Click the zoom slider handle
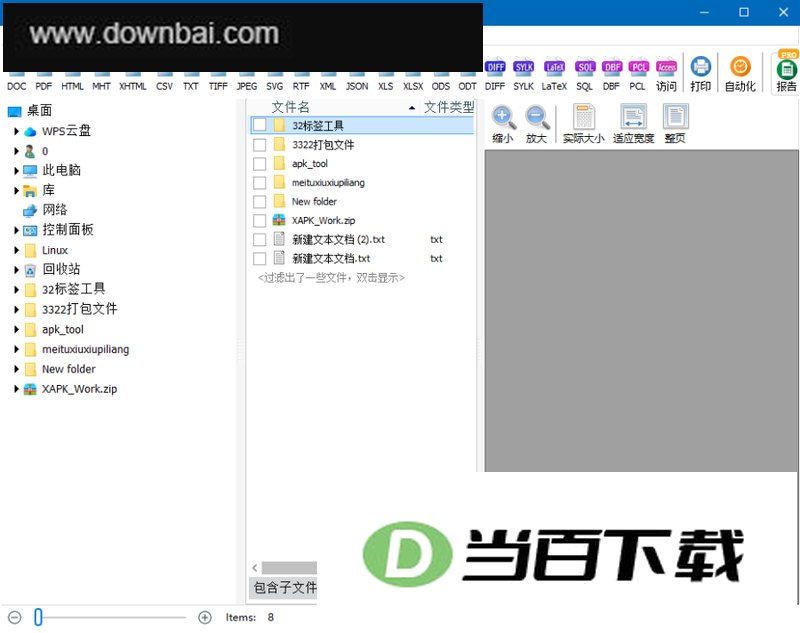Viewport: 800px width, 633px height. click(x=38, y=617)
